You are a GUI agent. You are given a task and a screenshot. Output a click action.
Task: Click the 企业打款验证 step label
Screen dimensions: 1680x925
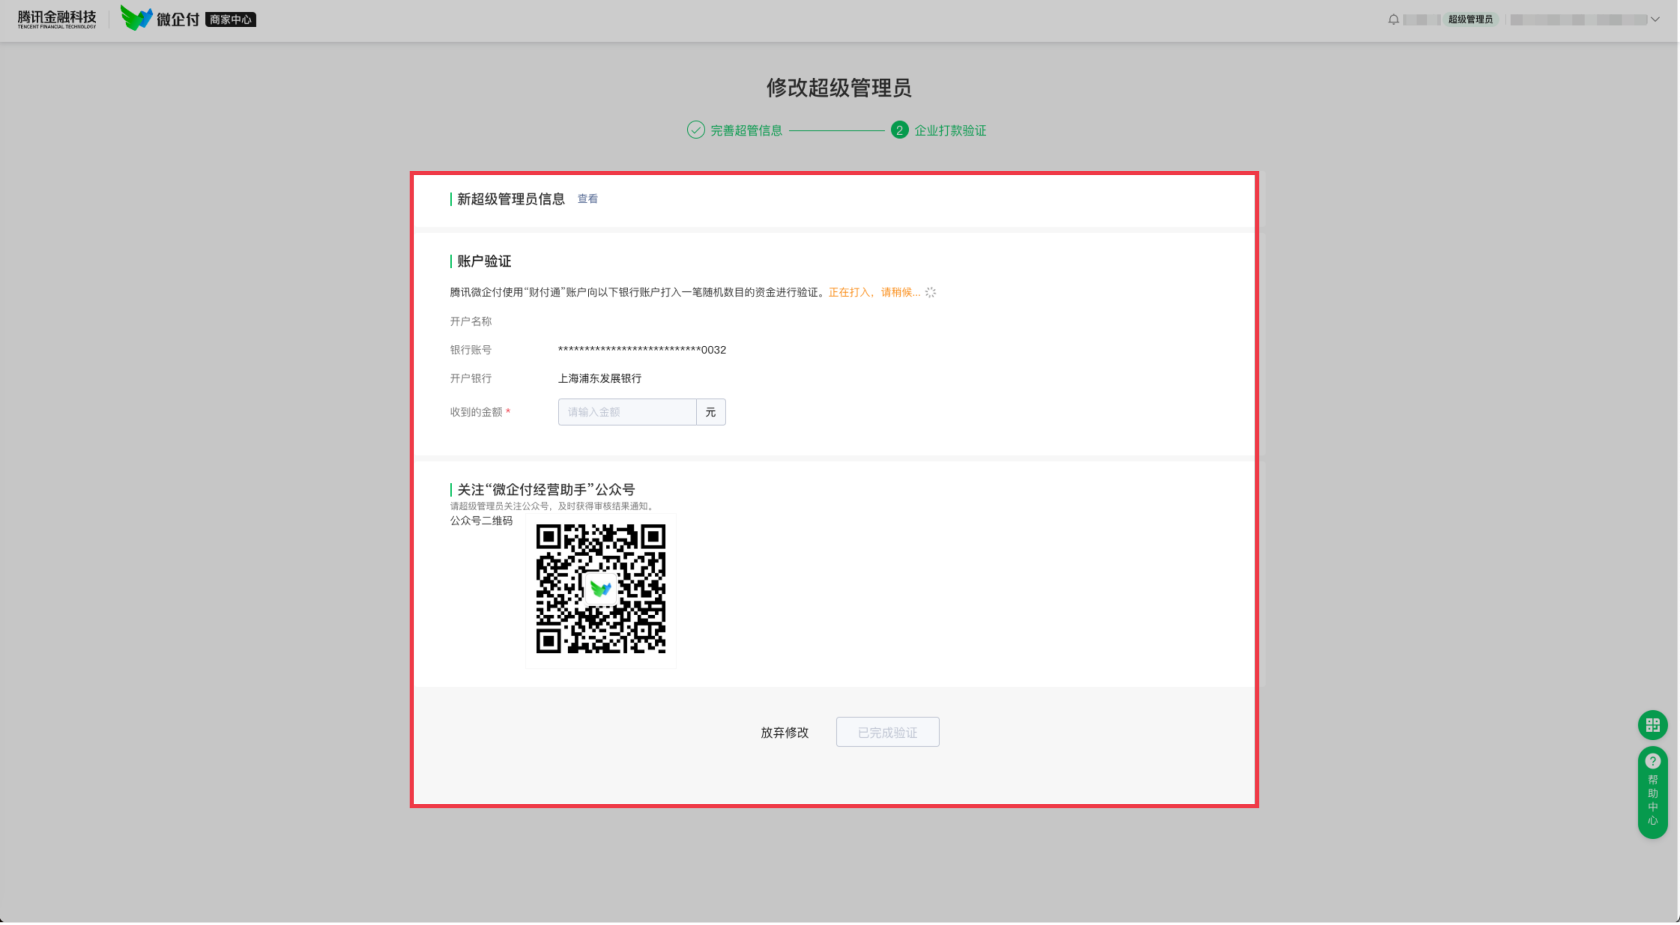[x=950, y=131]
